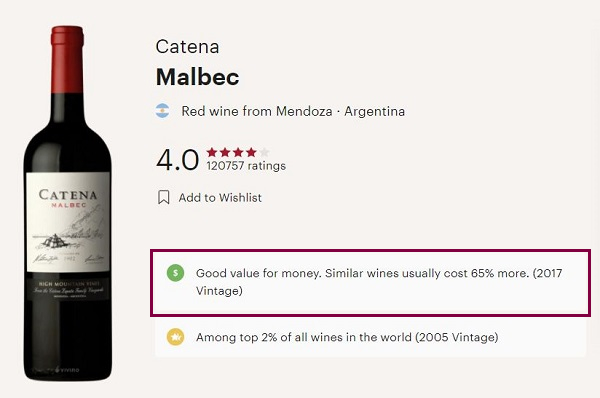Image resolution: width=600 pixels, height=398 pixels.
Task: Click the gold star top-wines badge
Action: [176, 337]
